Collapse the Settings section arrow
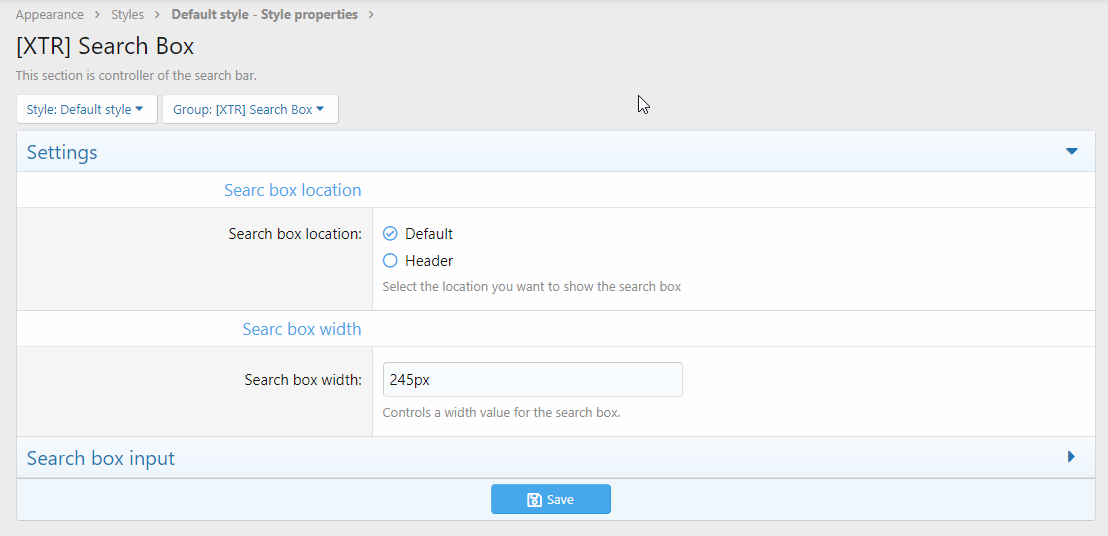Screen dimensions: 1108x536 (x=1071, y=152)
